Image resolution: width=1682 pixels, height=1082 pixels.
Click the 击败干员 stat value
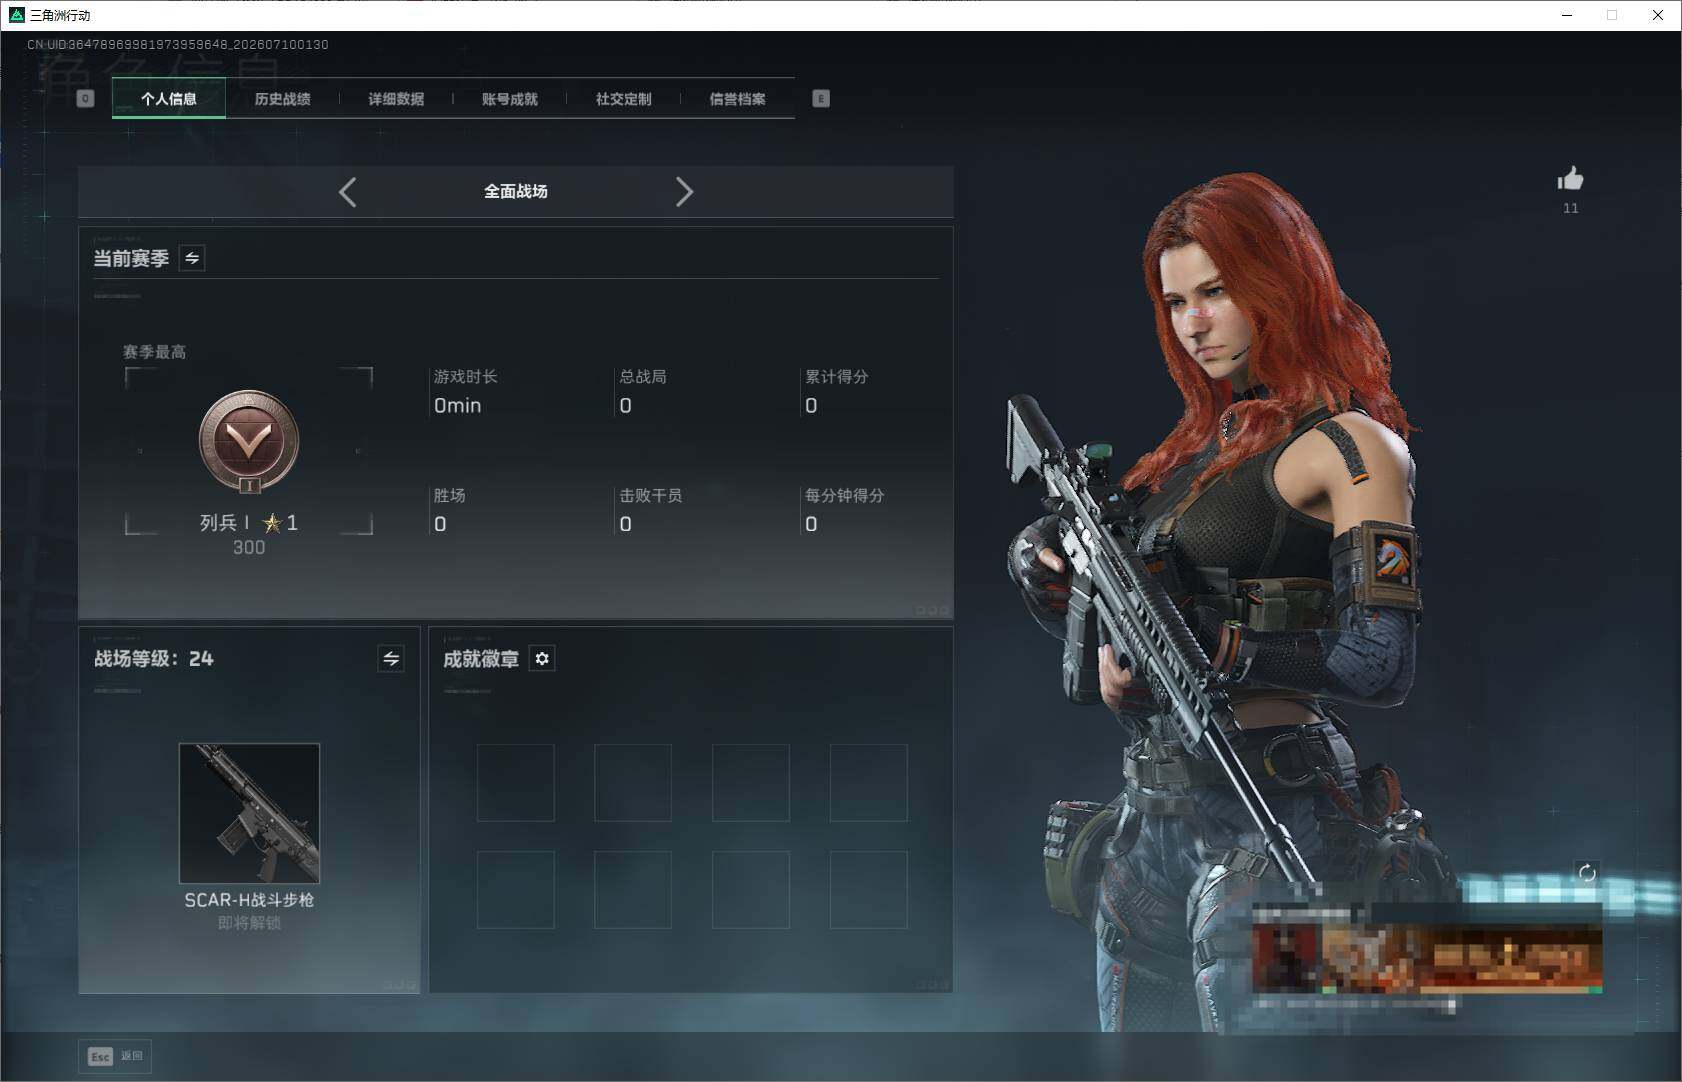click(x=625, y=524)
